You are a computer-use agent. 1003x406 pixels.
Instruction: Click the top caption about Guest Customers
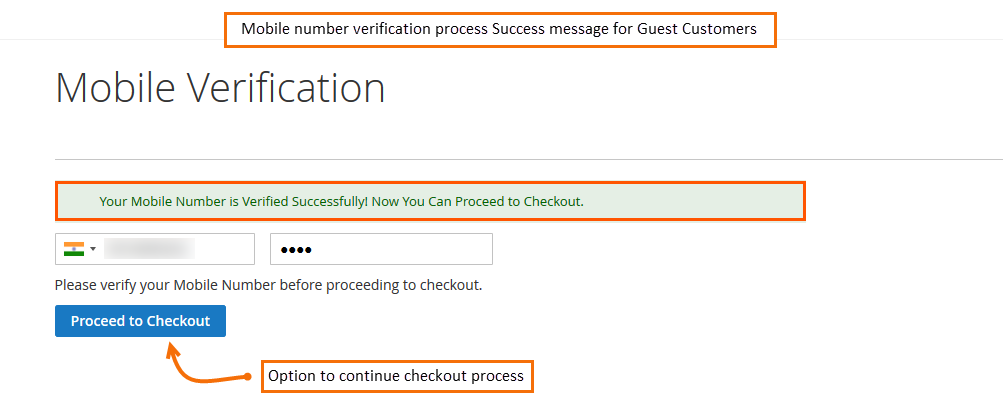tap(500, 30)
